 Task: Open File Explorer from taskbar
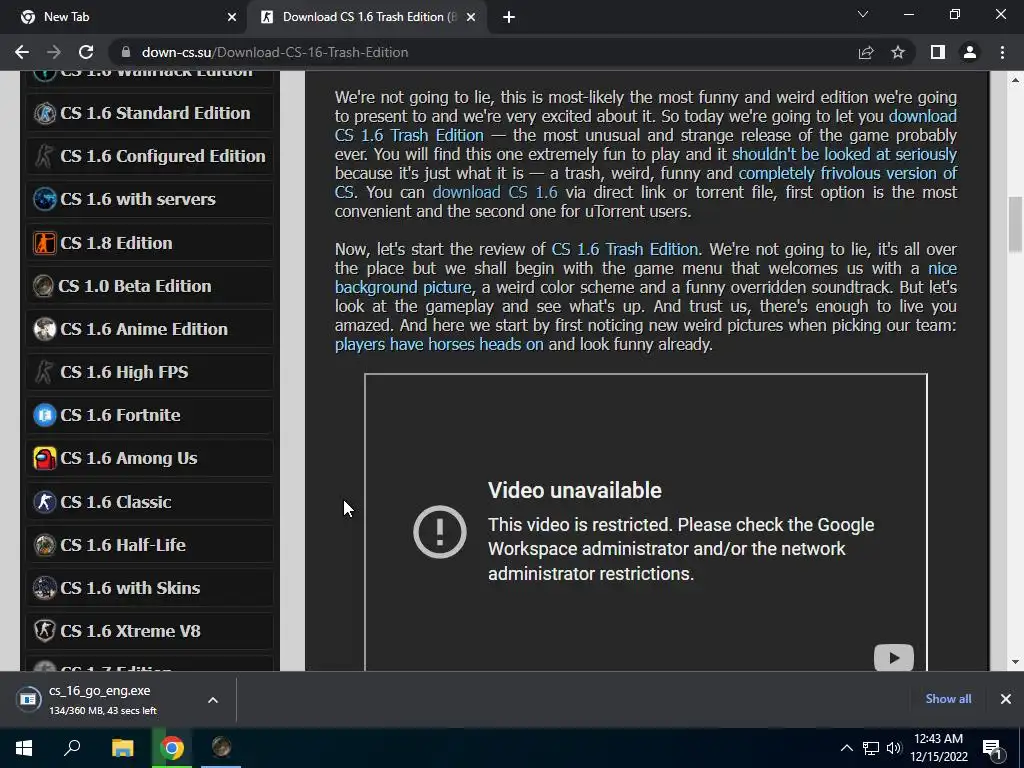tap(122, 748)
